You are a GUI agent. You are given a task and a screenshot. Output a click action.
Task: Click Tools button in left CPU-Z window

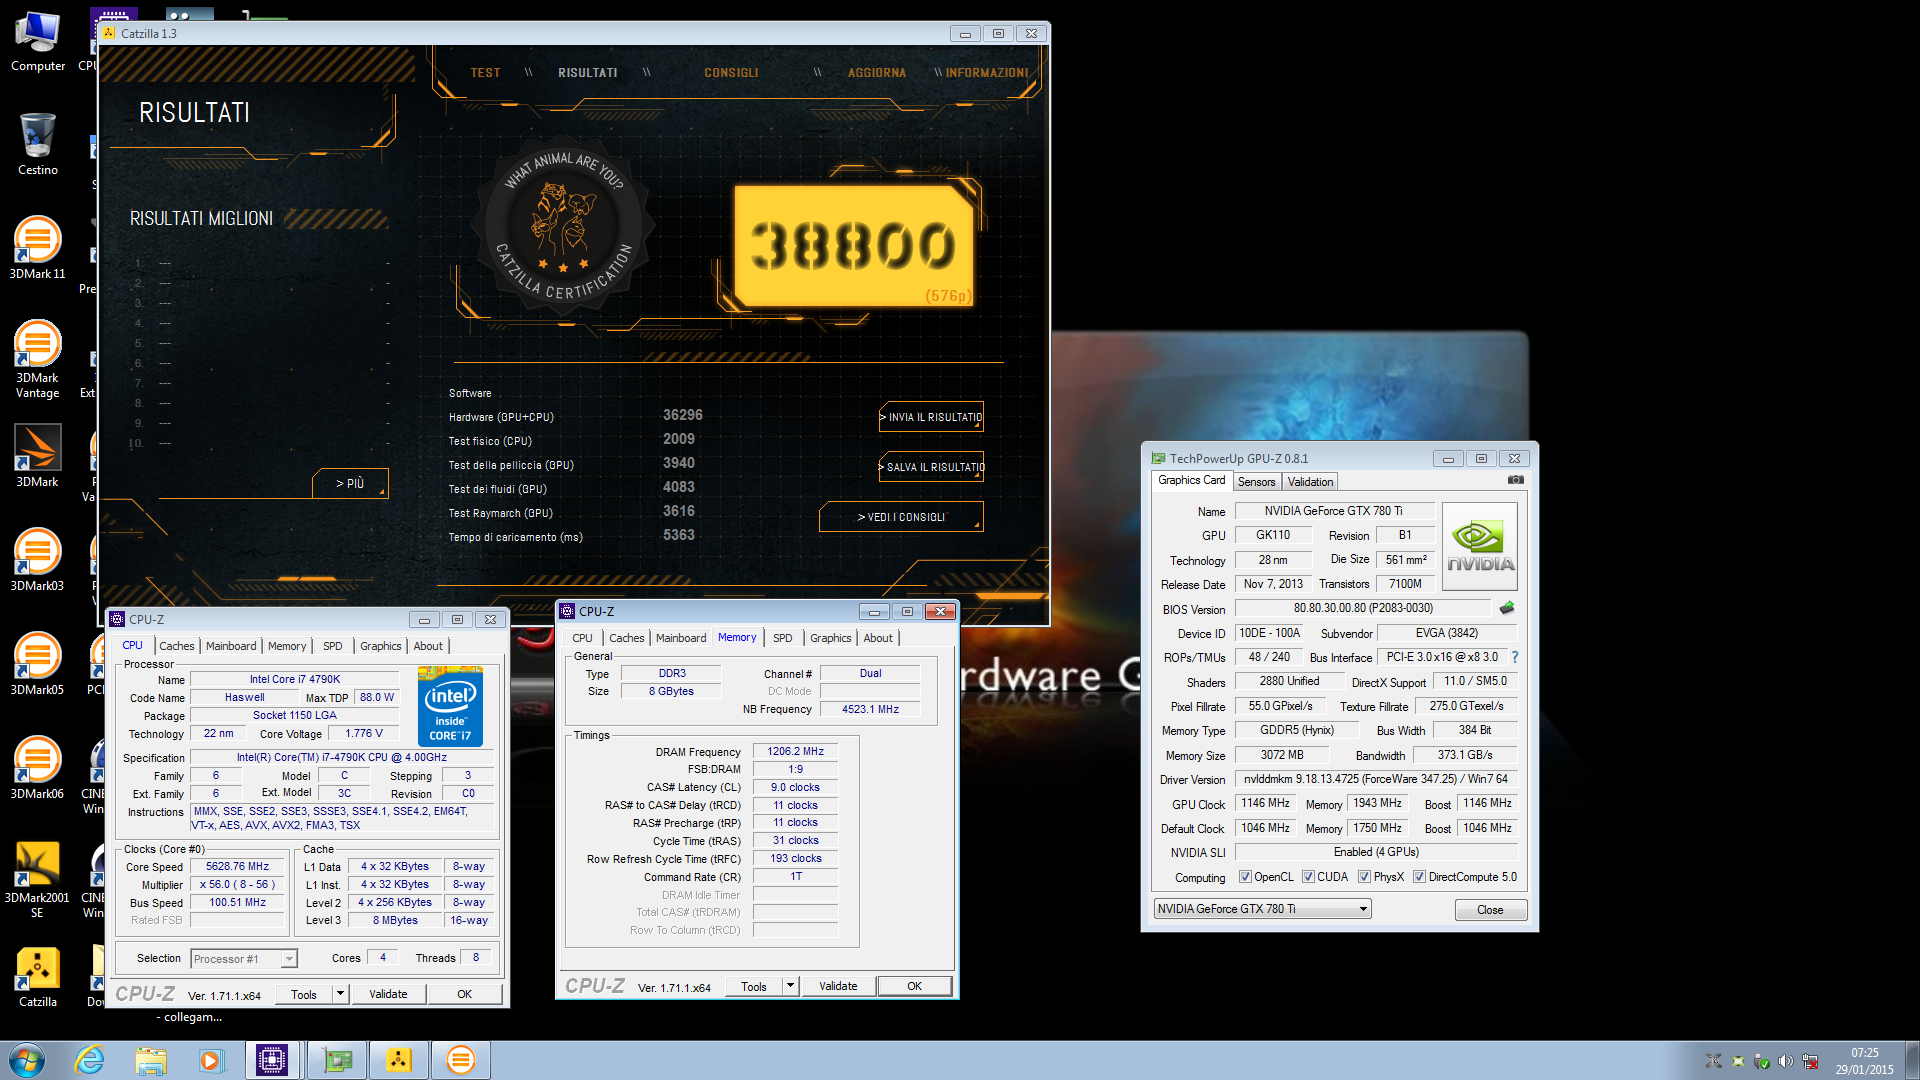304,994
